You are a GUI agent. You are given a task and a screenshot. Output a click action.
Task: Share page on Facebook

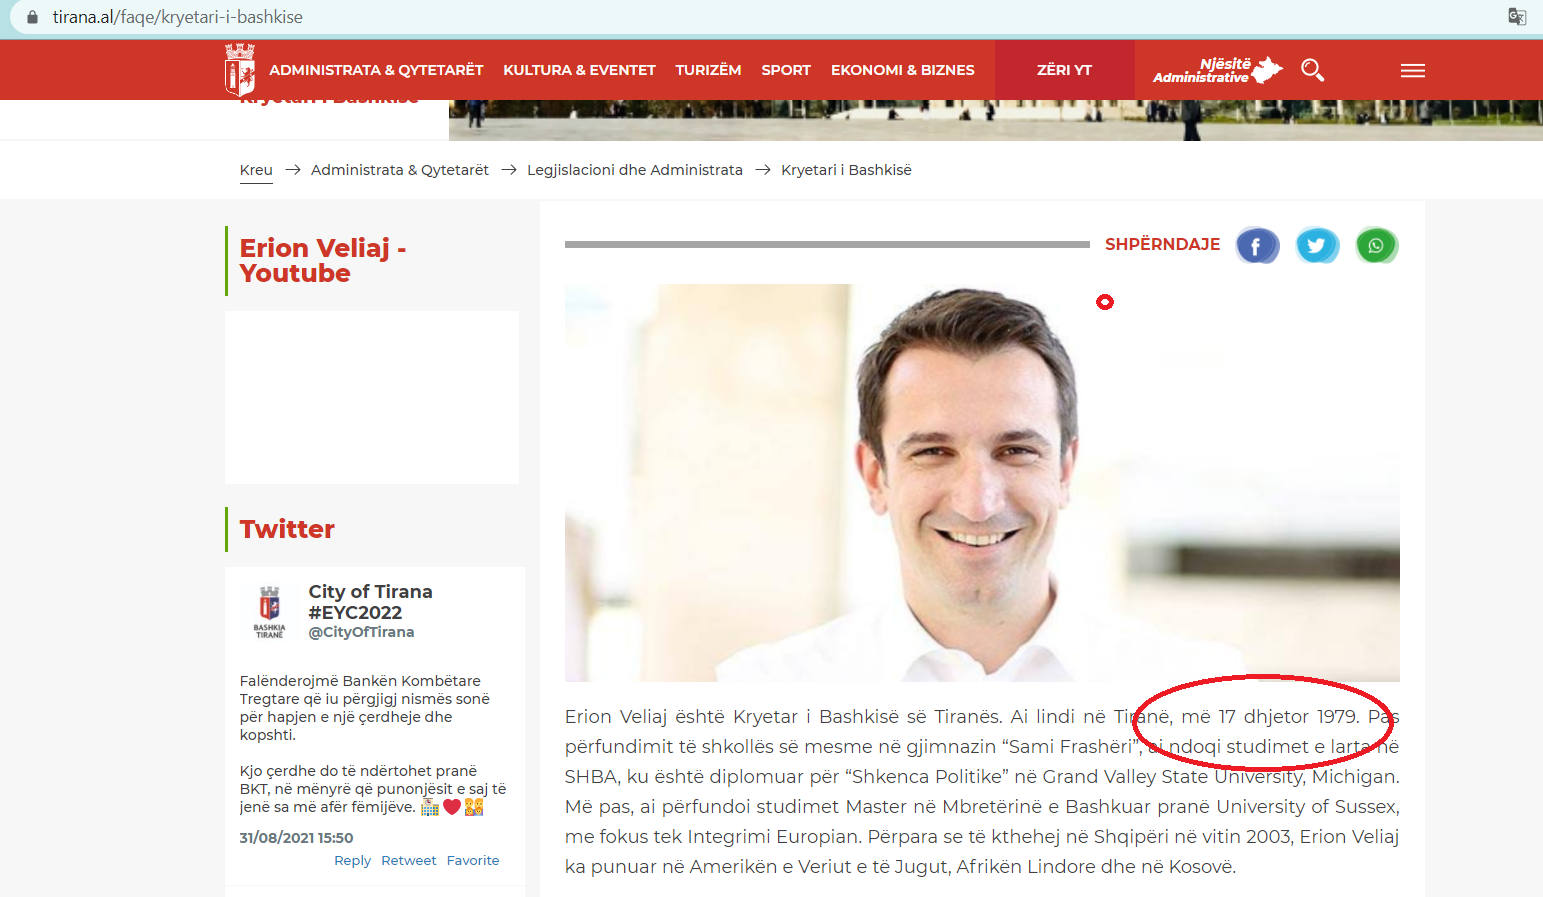[x=1257, y=245]
